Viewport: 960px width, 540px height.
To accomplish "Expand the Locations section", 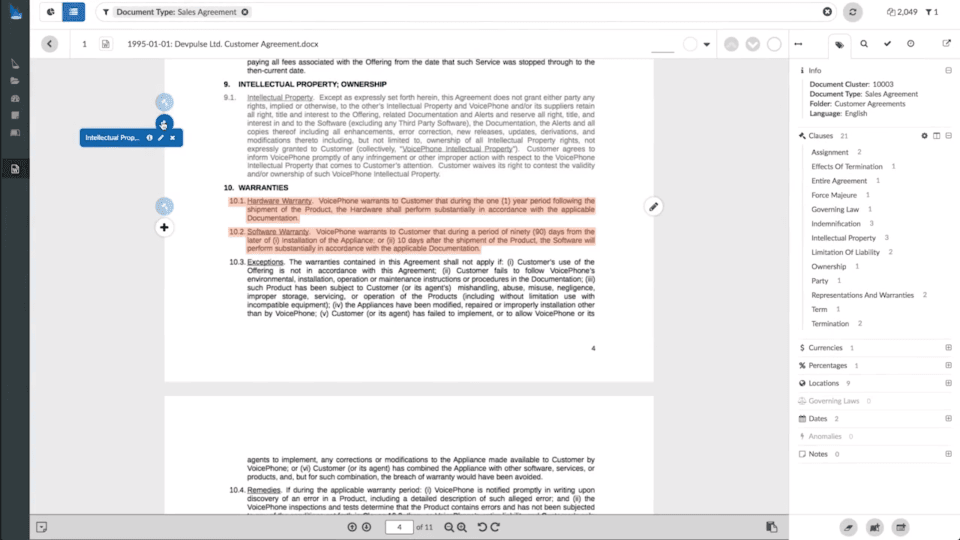I will [x=948, y=383].
